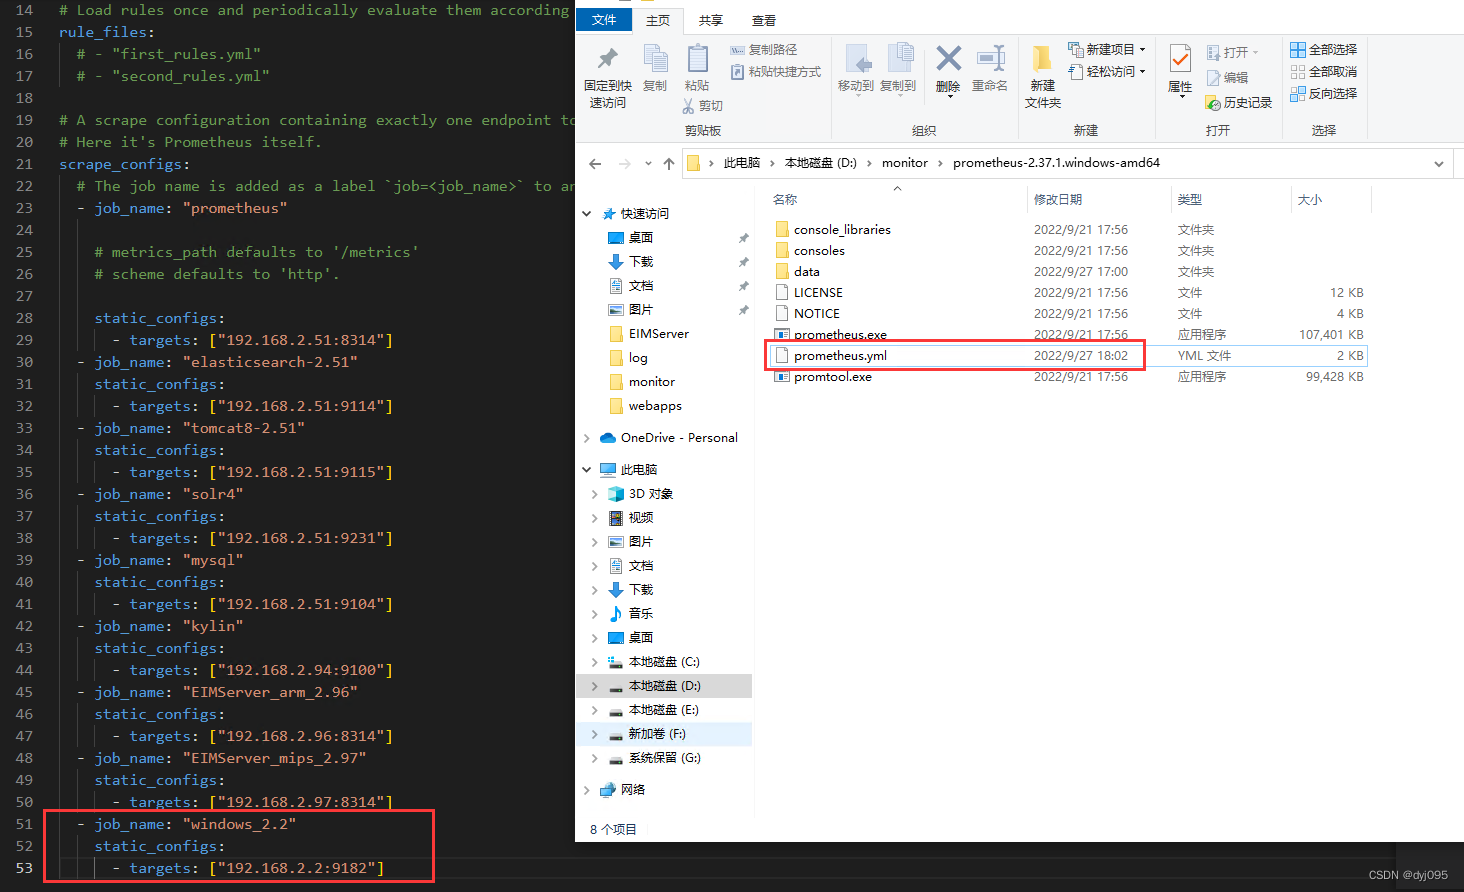The height and width of the screenshot is (892, 1464).
Task: Expand the address bar history dropdown
Action: [x=1439, y=164]
